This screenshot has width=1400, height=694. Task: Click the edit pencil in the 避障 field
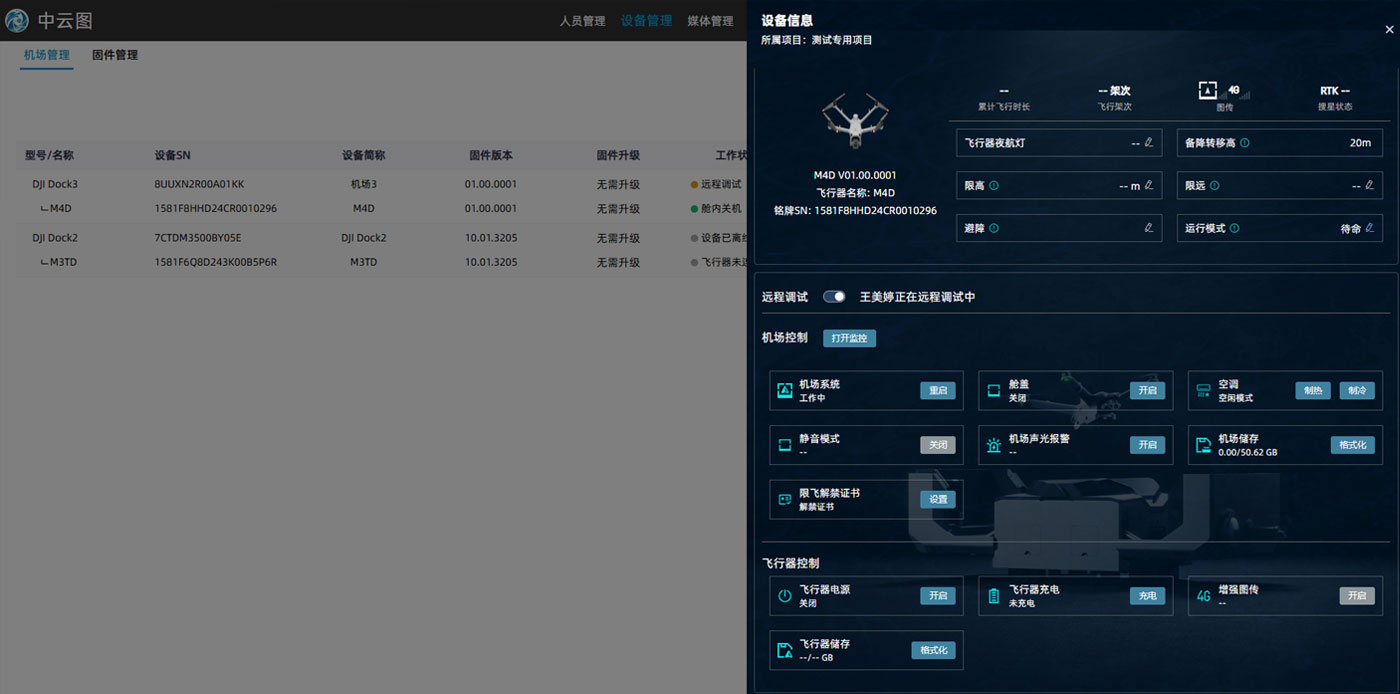click(1149, 228)
